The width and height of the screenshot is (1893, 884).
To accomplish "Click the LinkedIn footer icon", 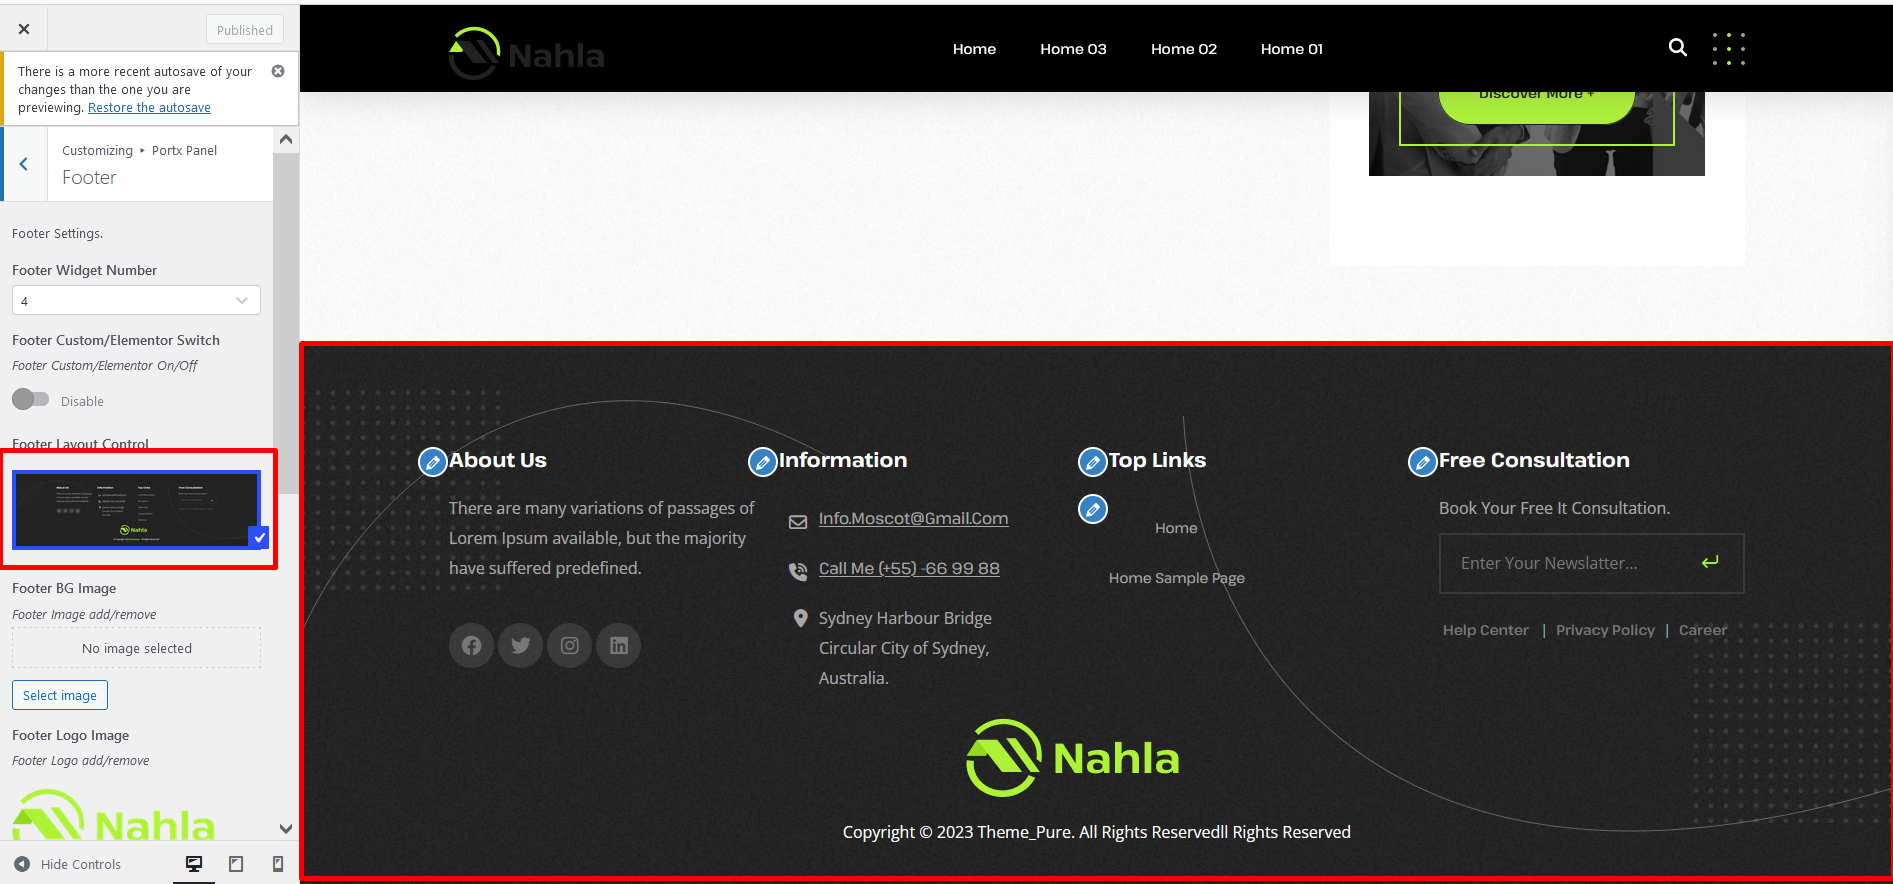I will click(x=619, y=646).
